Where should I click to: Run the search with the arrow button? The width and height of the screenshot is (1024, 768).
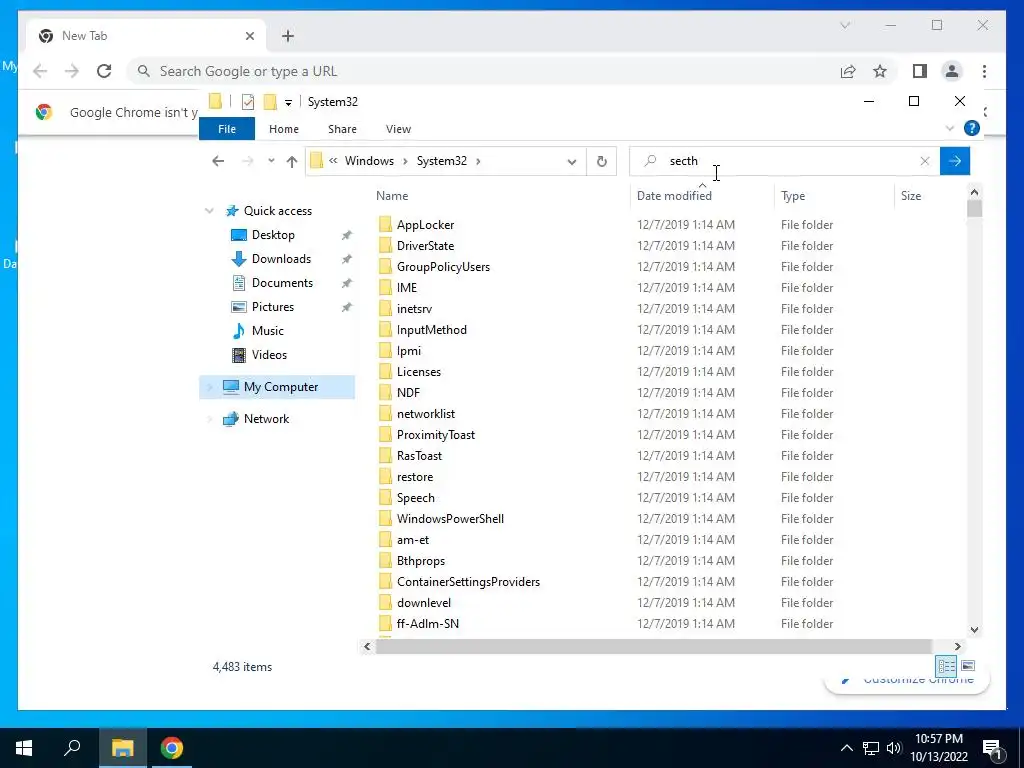[955, 161]
